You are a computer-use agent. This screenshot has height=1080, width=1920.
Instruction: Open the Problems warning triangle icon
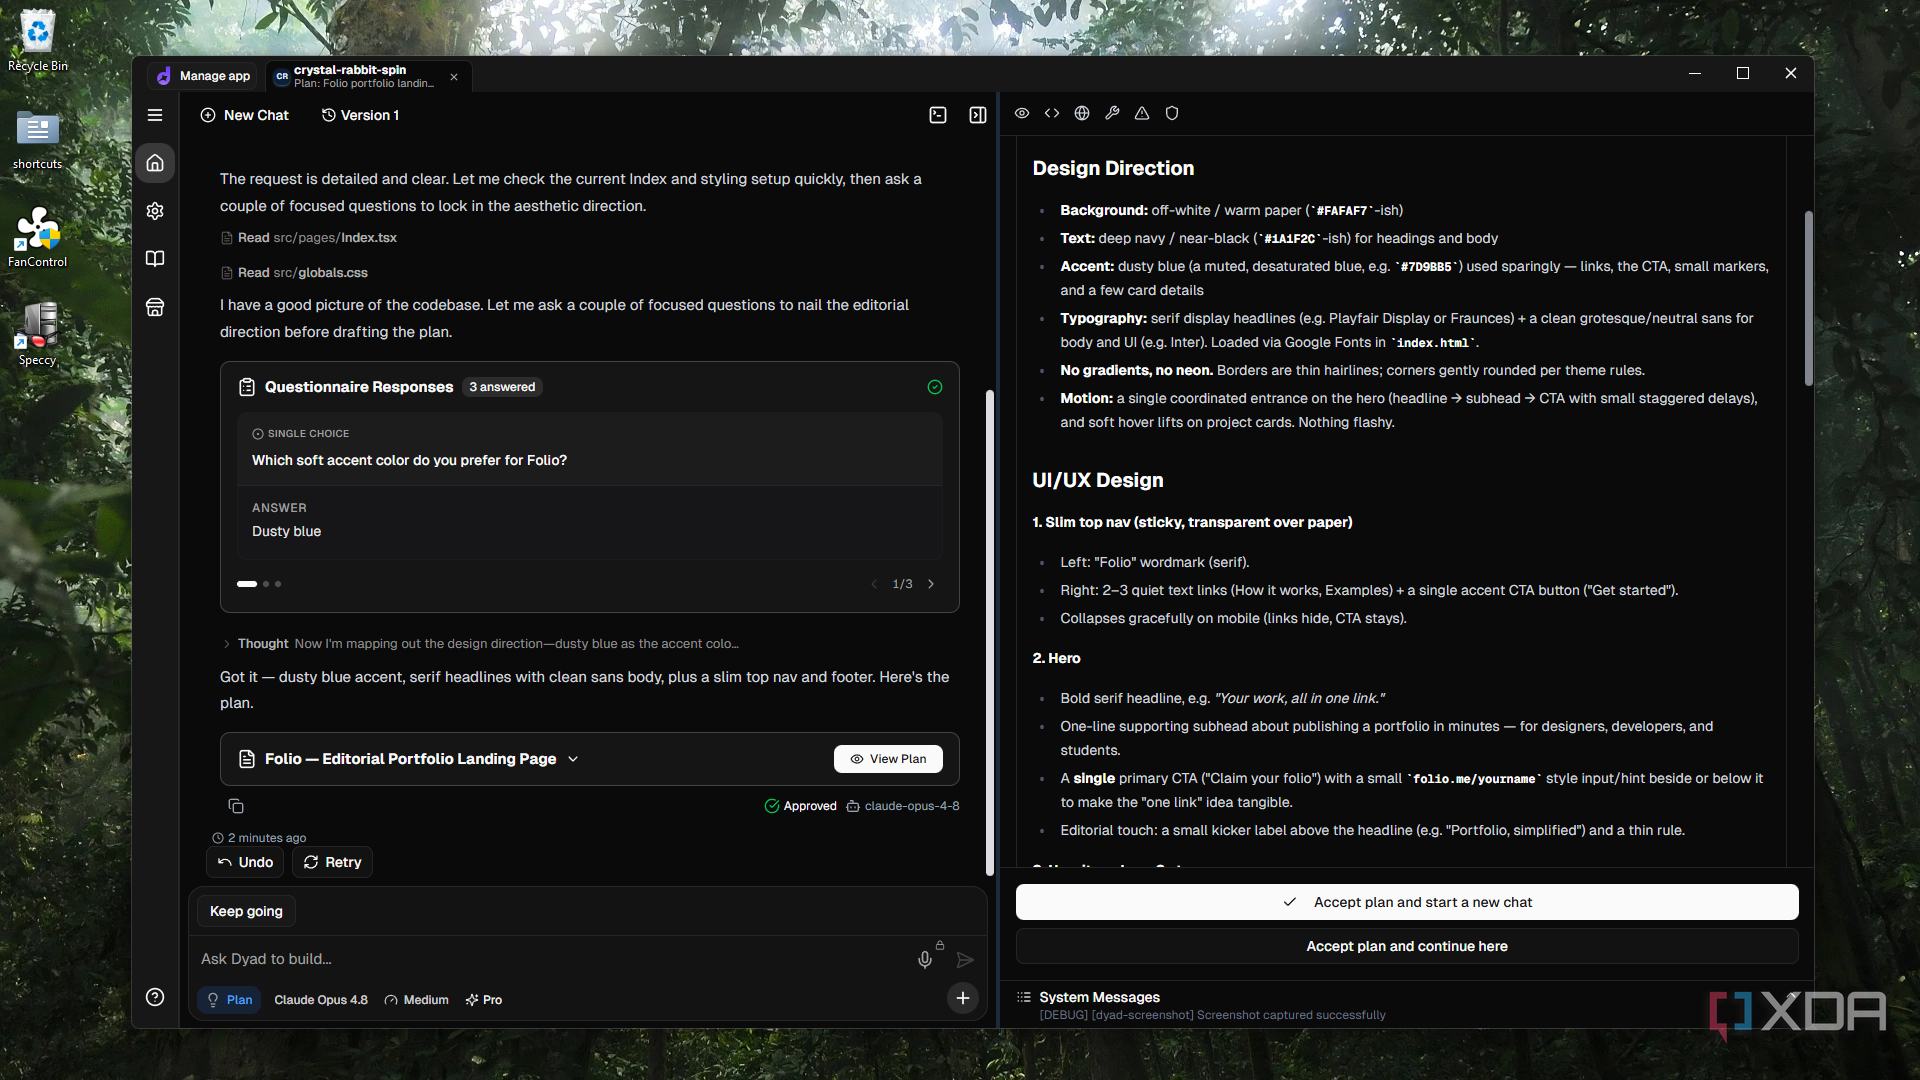(1142, 113)
